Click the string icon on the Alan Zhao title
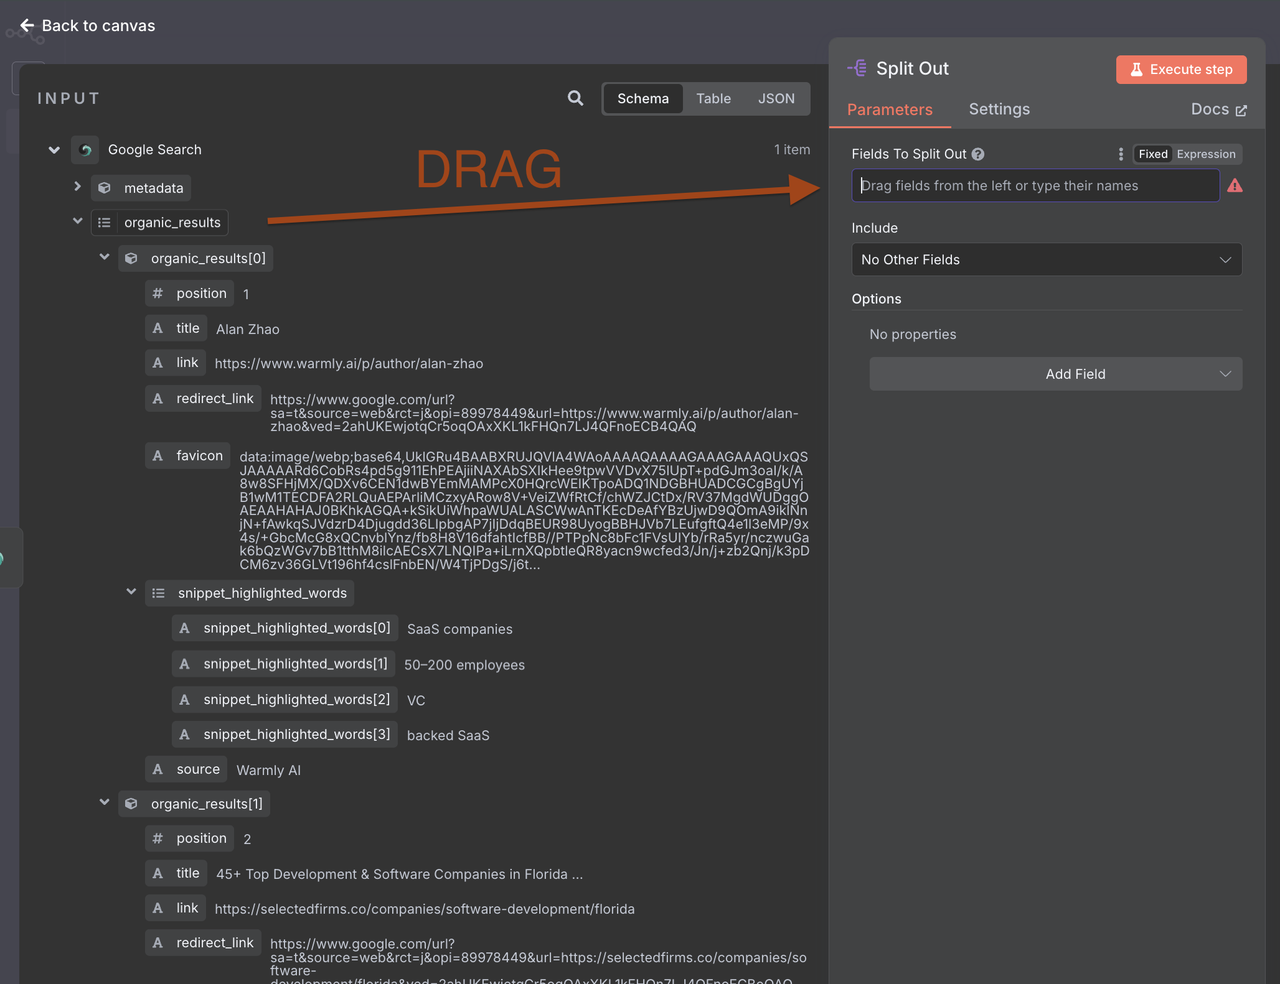This screenshot has width=1280, height=984. tap(157, 328)
